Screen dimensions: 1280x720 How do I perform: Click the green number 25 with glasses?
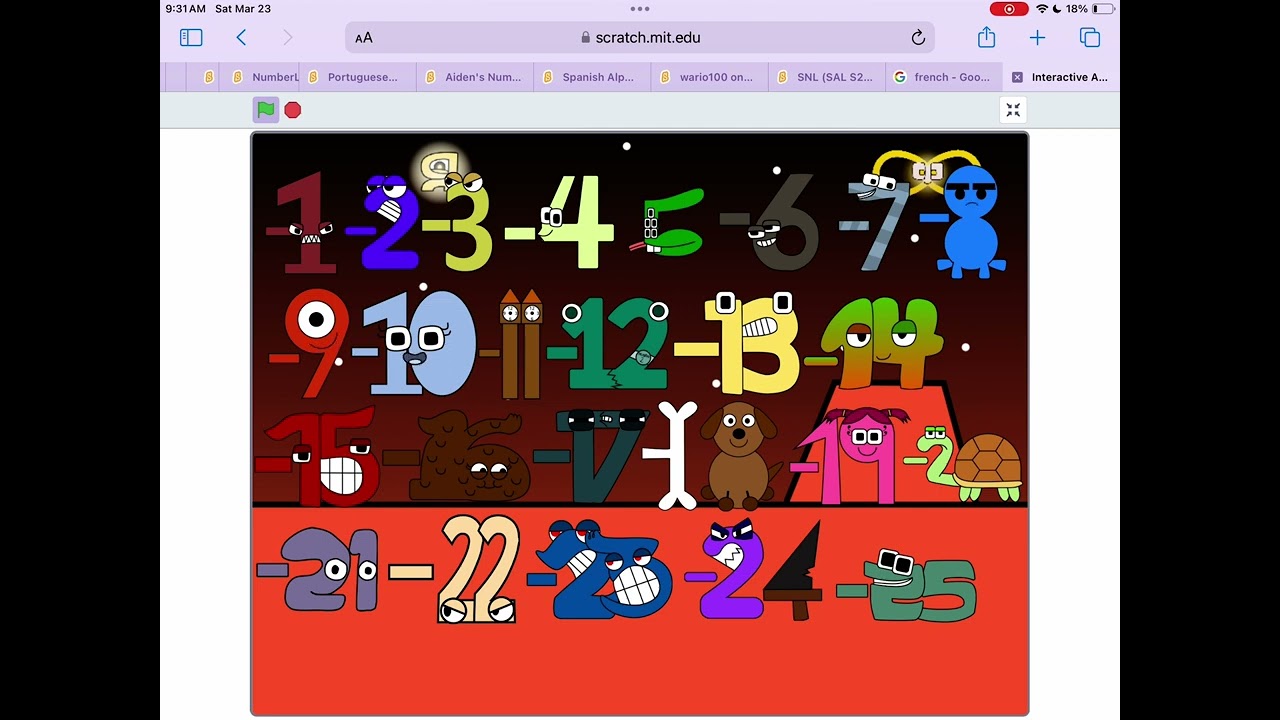908,585
